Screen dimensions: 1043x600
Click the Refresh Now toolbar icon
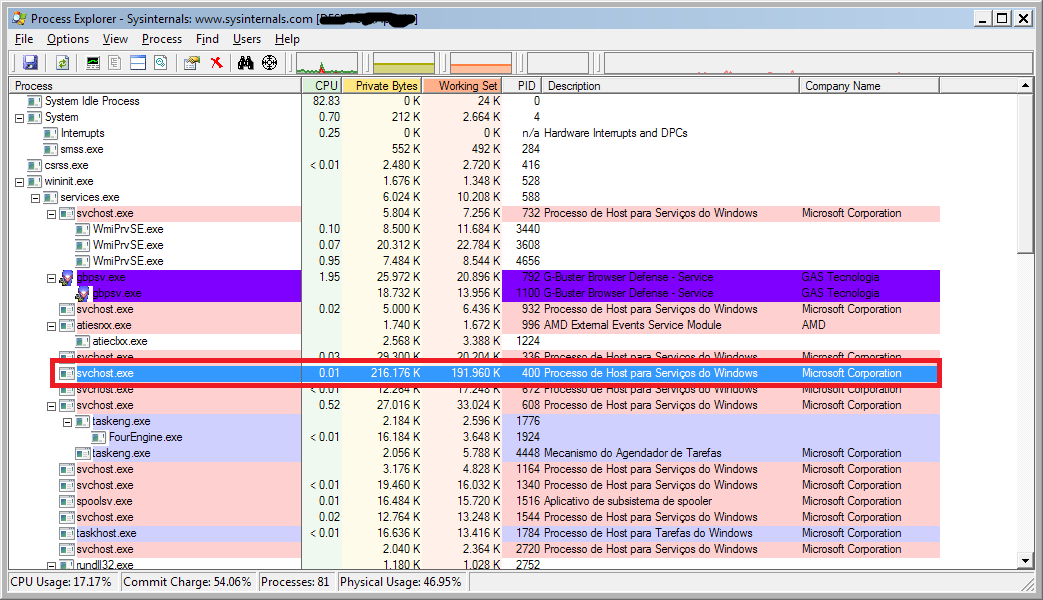pyautogui.click(x=62, y=63)
